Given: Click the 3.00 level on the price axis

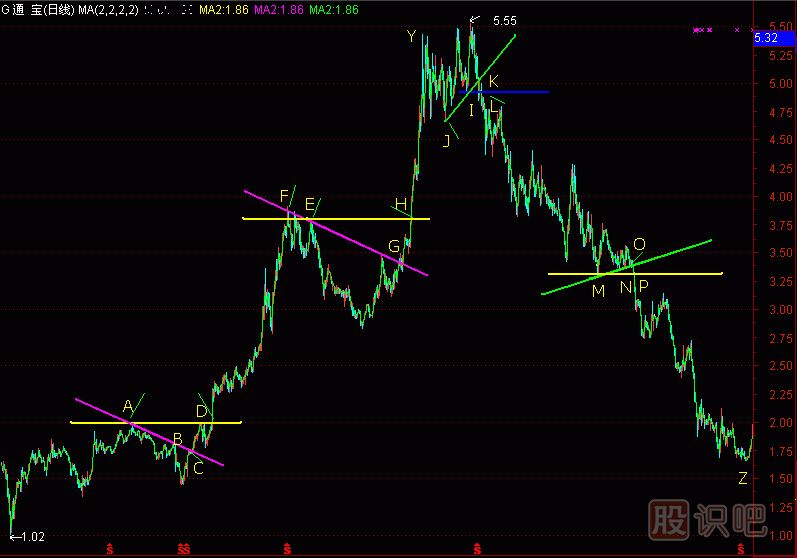Looking at the screenshot, I should point(774,310).
